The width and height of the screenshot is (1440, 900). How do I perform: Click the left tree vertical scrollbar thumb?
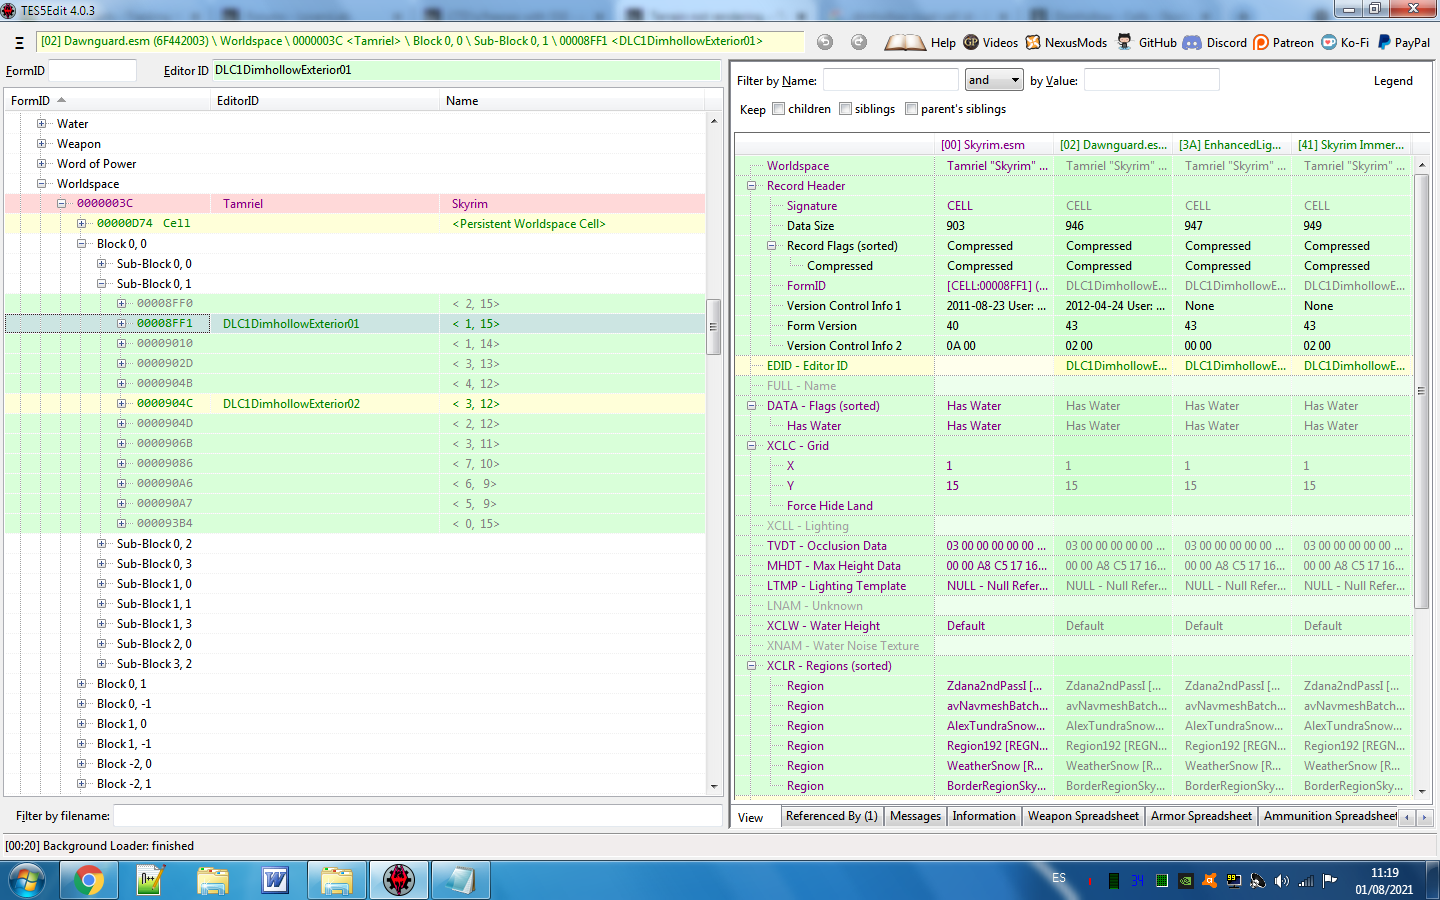[714, 327]
